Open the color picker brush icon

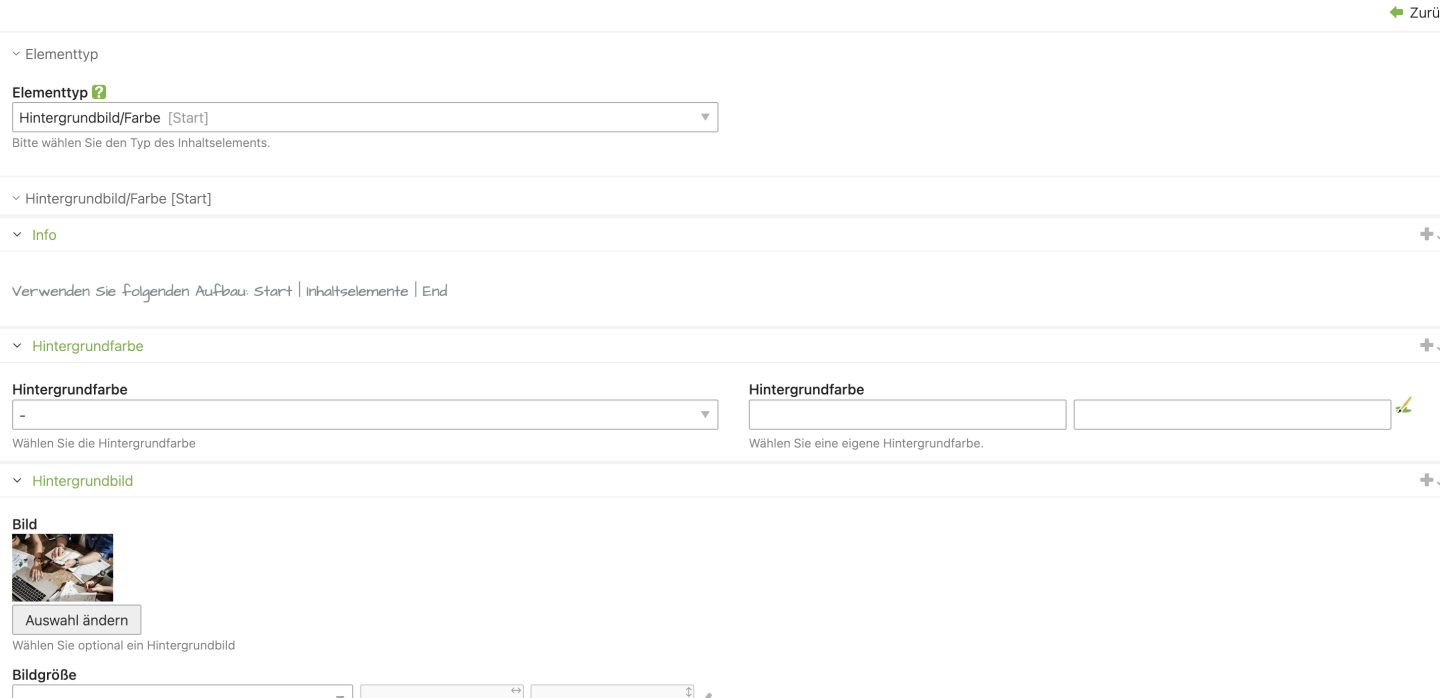coord(1403,406)
